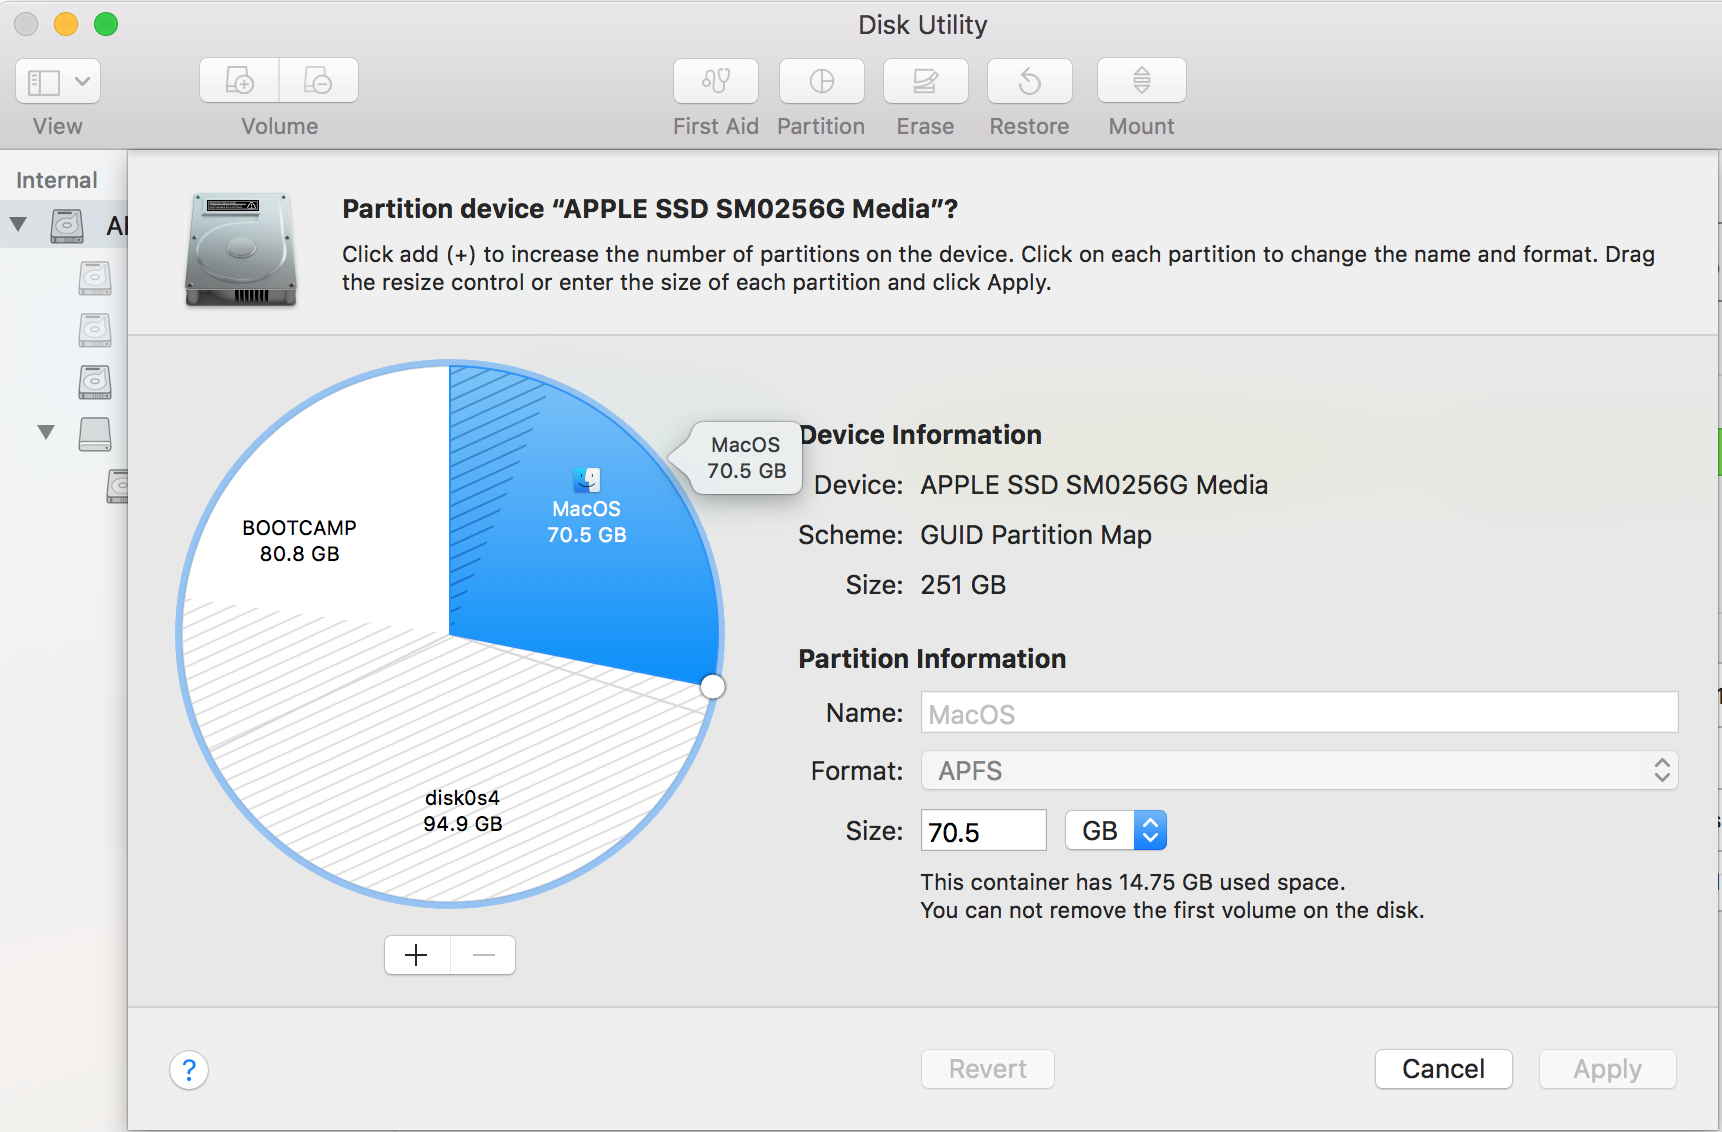Screen dimensions: 1722x1132
Task: Click the minus button to remove partition
Action: [483, 955]
